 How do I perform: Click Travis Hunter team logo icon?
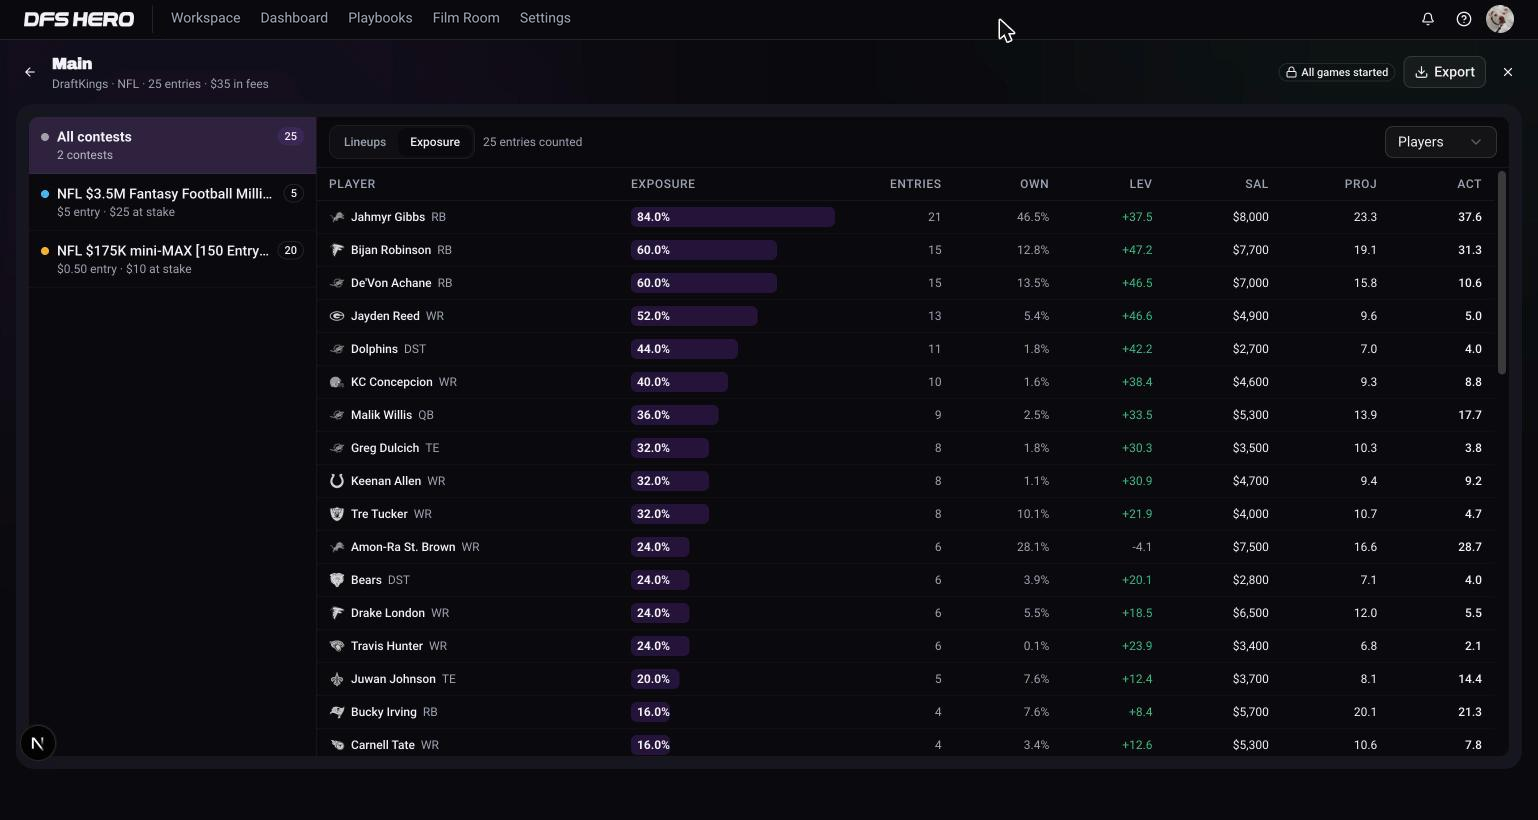tap(337, 646)
